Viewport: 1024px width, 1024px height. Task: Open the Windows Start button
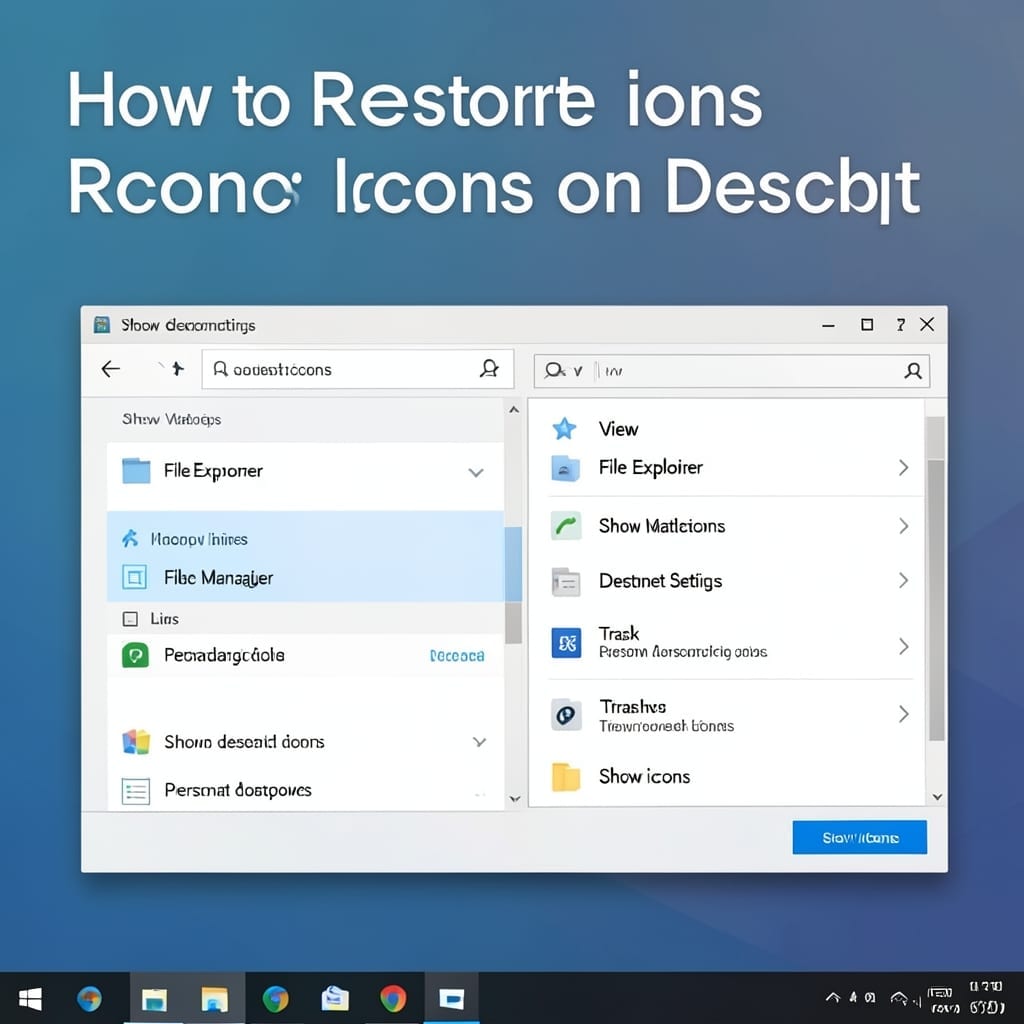click(x=30, y=999)
